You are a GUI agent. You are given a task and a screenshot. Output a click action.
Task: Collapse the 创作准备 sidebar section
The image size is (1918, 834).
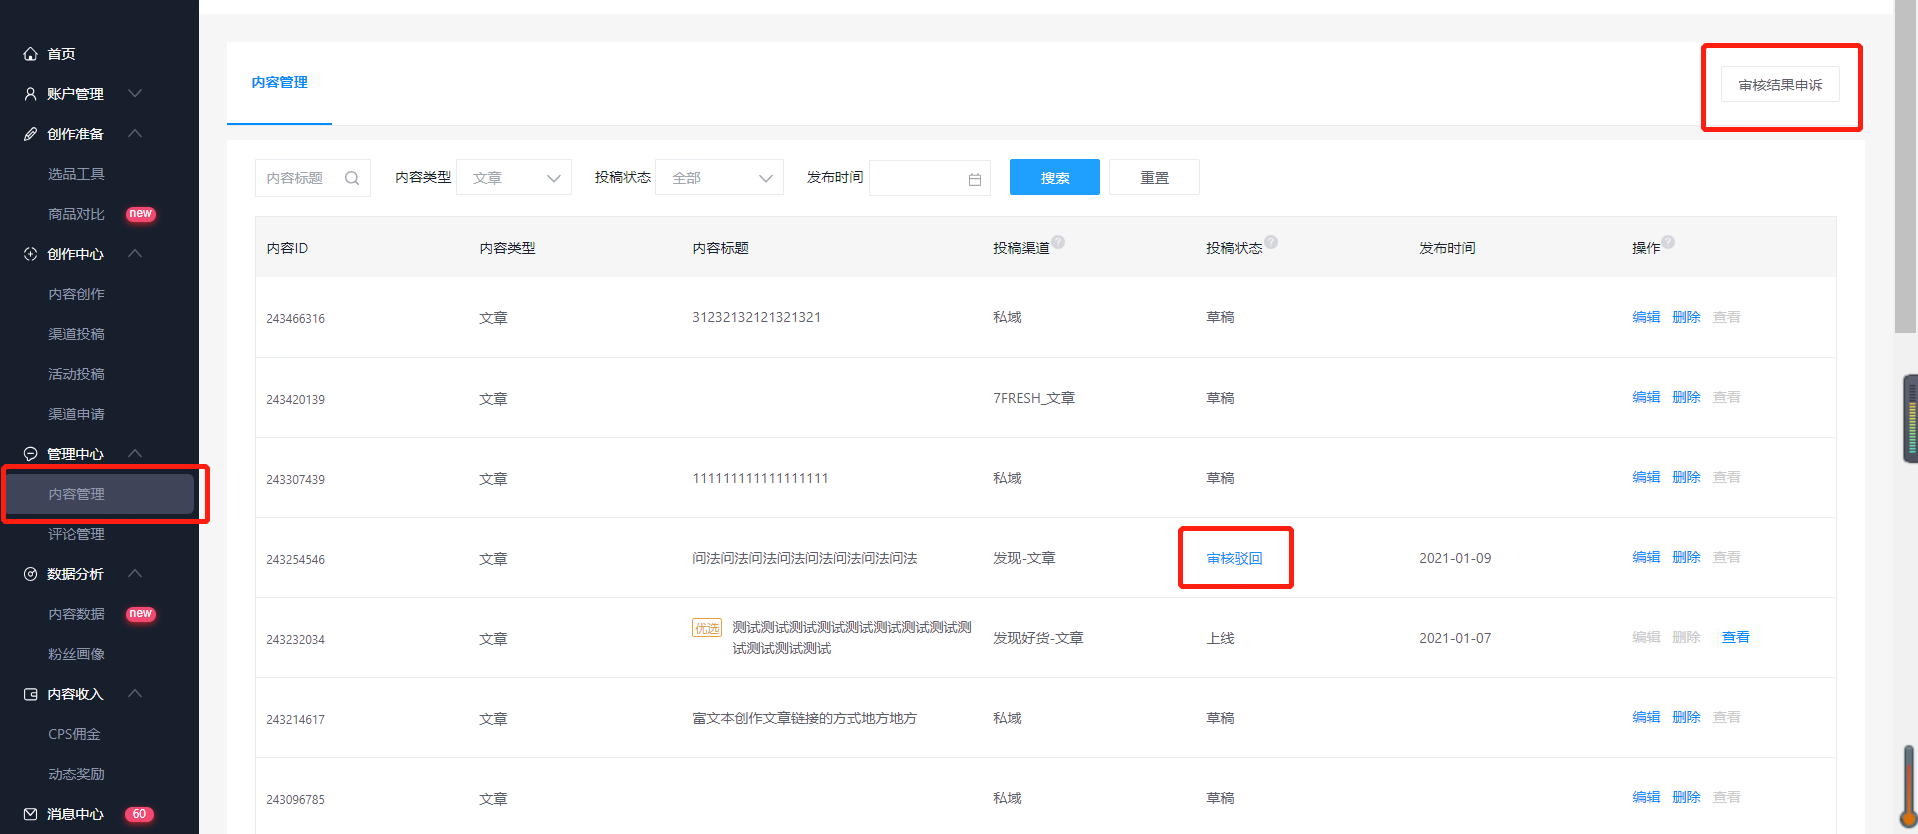[x=135, y=134]
